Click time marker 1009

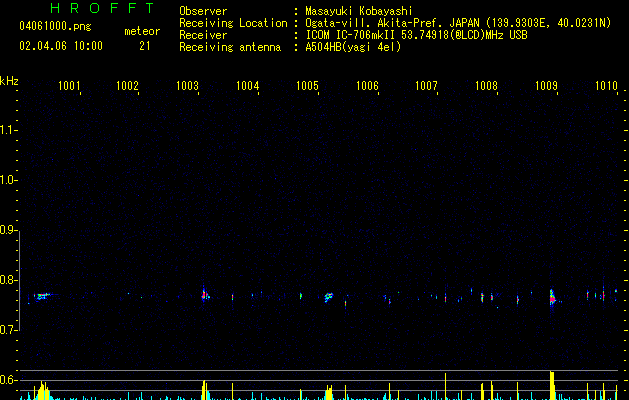tap(546, 86)
